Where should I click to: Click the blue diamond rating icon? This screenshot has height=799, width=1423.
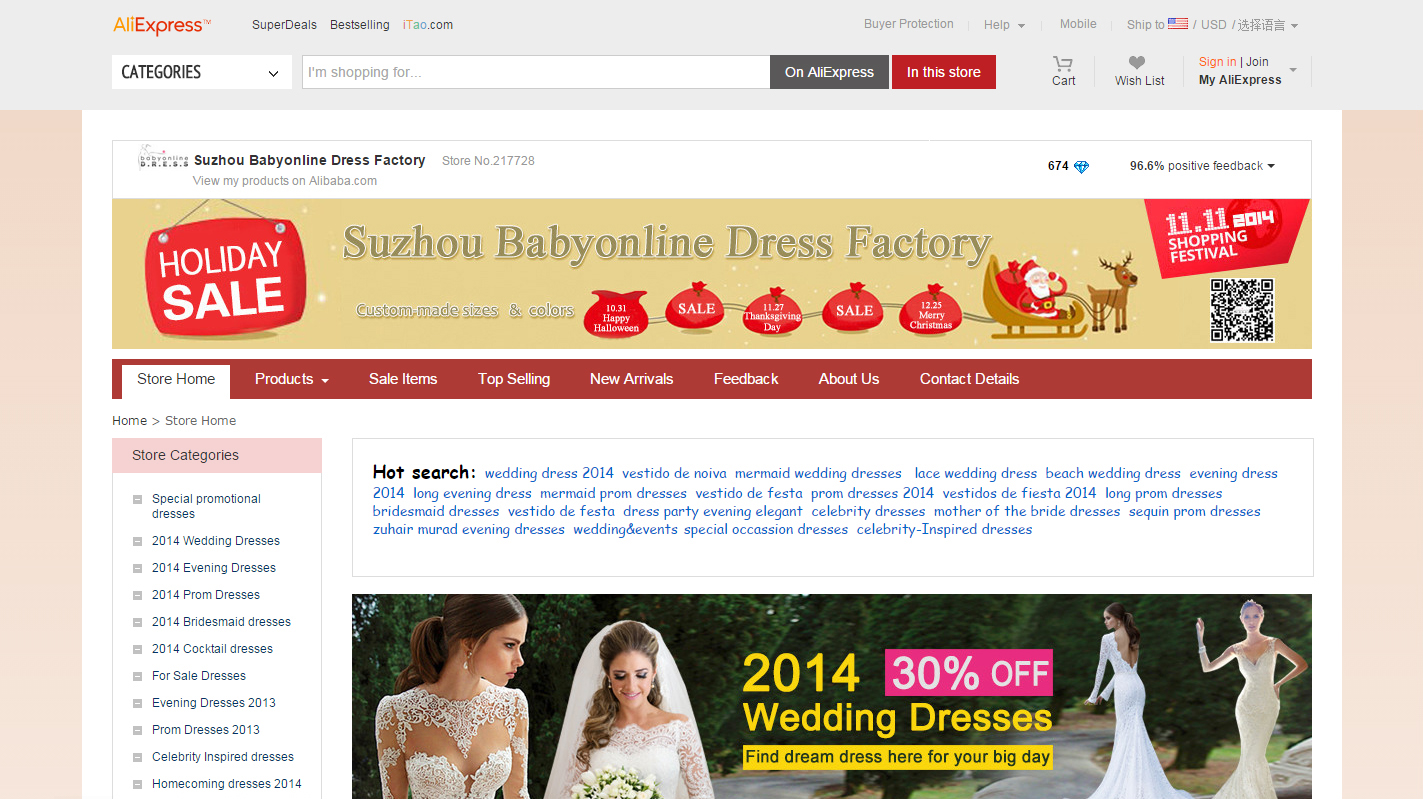coord(1081,167)
